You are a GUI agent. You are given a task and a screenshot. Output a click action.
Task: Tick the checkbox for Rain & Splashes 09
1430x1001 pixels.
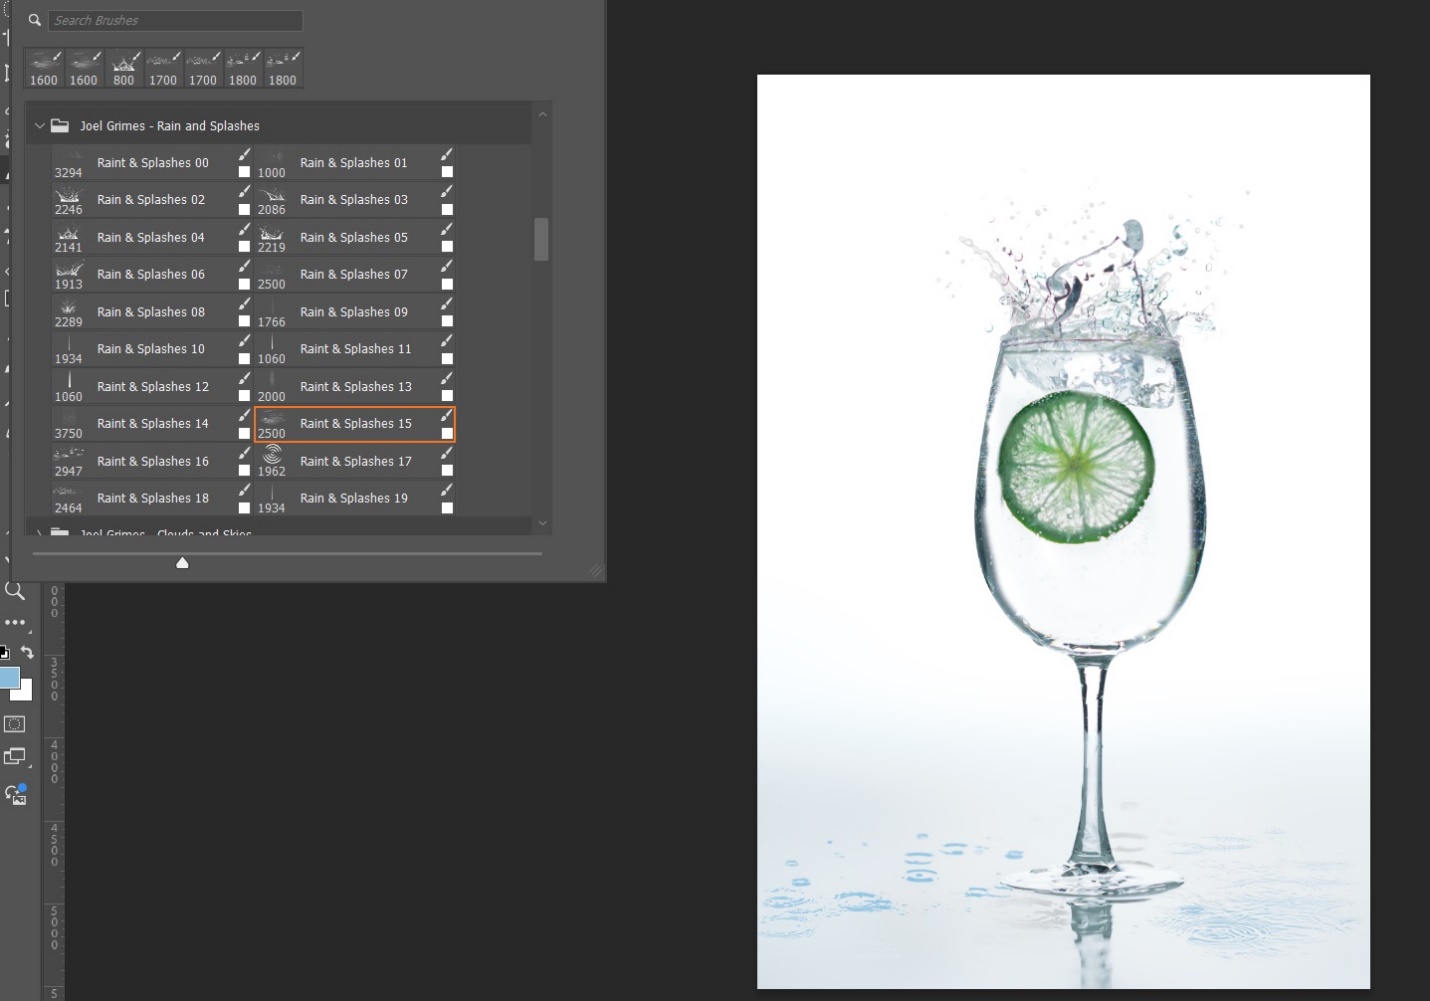tap(447, 321)
